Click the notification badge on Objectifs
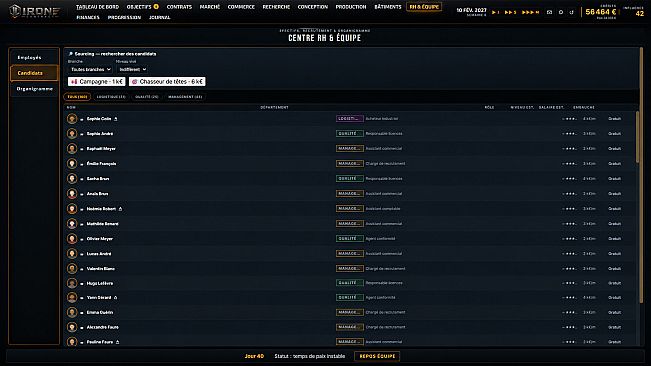This screenshot has width=651, height=366. pyautogui.click(x=156, y=7)
